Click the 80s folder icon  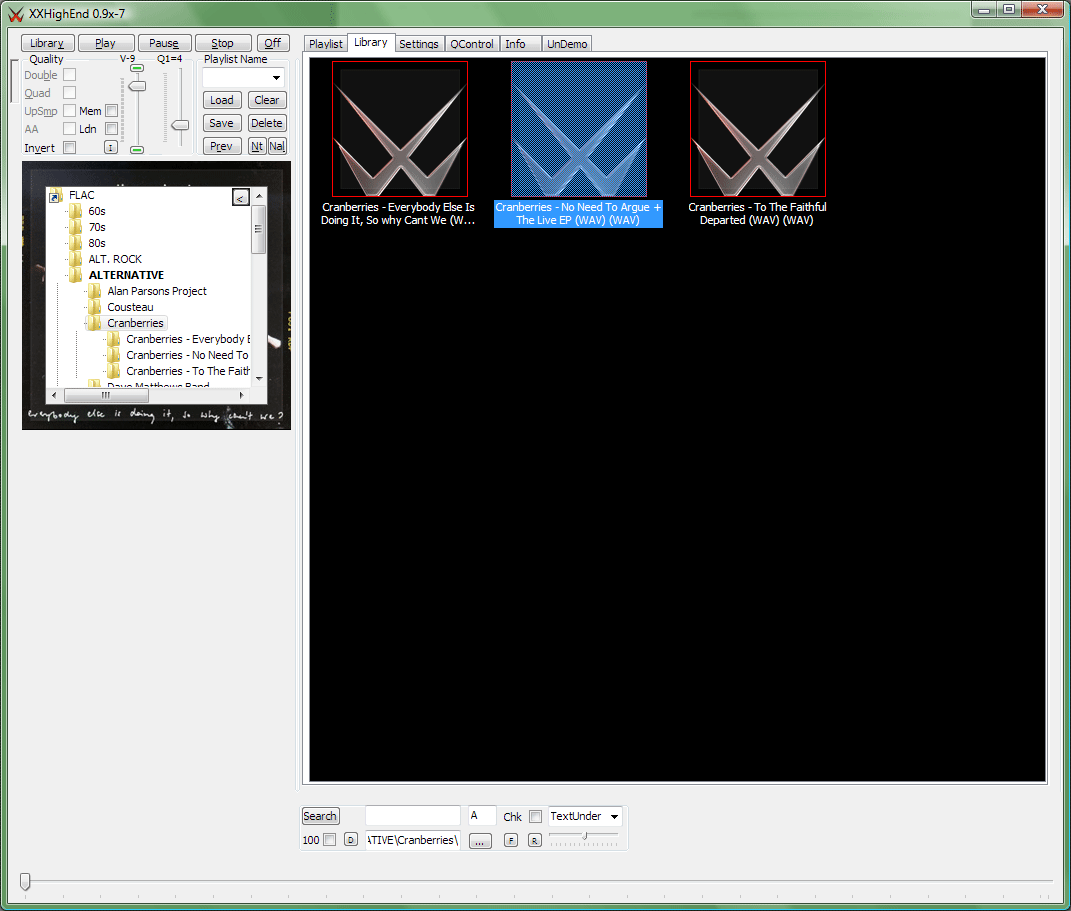[x=76, y=243]
